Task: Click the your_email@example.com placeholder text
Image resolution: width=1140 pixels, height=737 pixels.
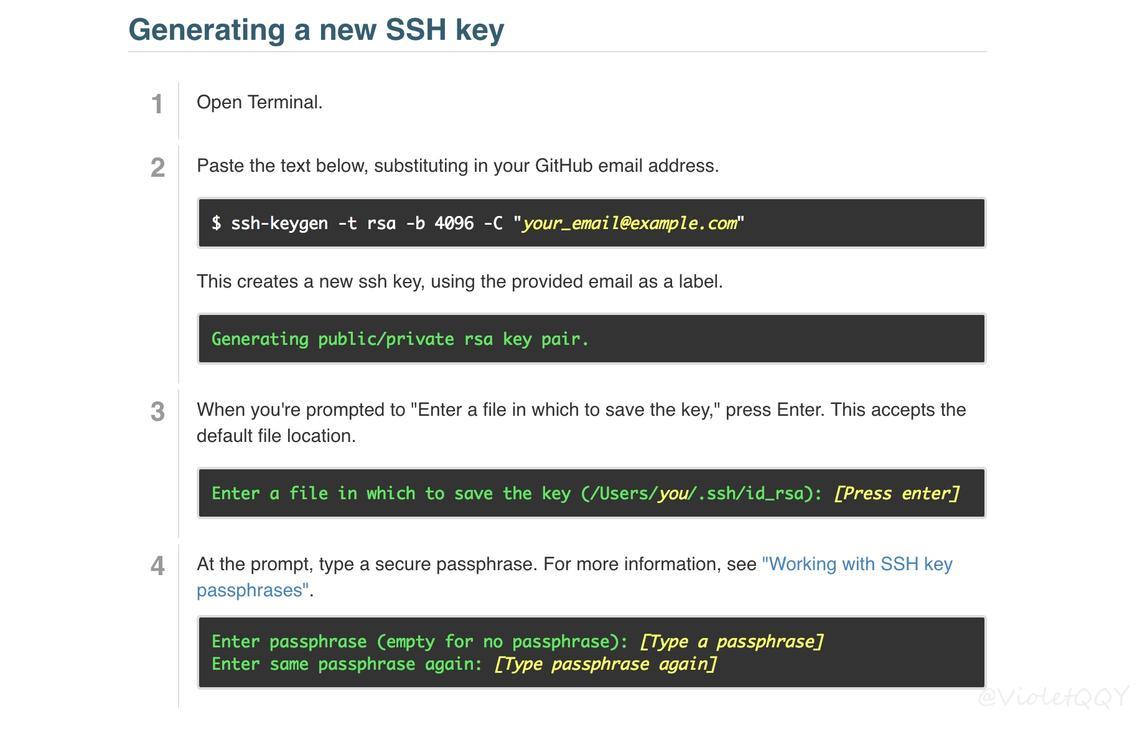Action: point(630,223)
